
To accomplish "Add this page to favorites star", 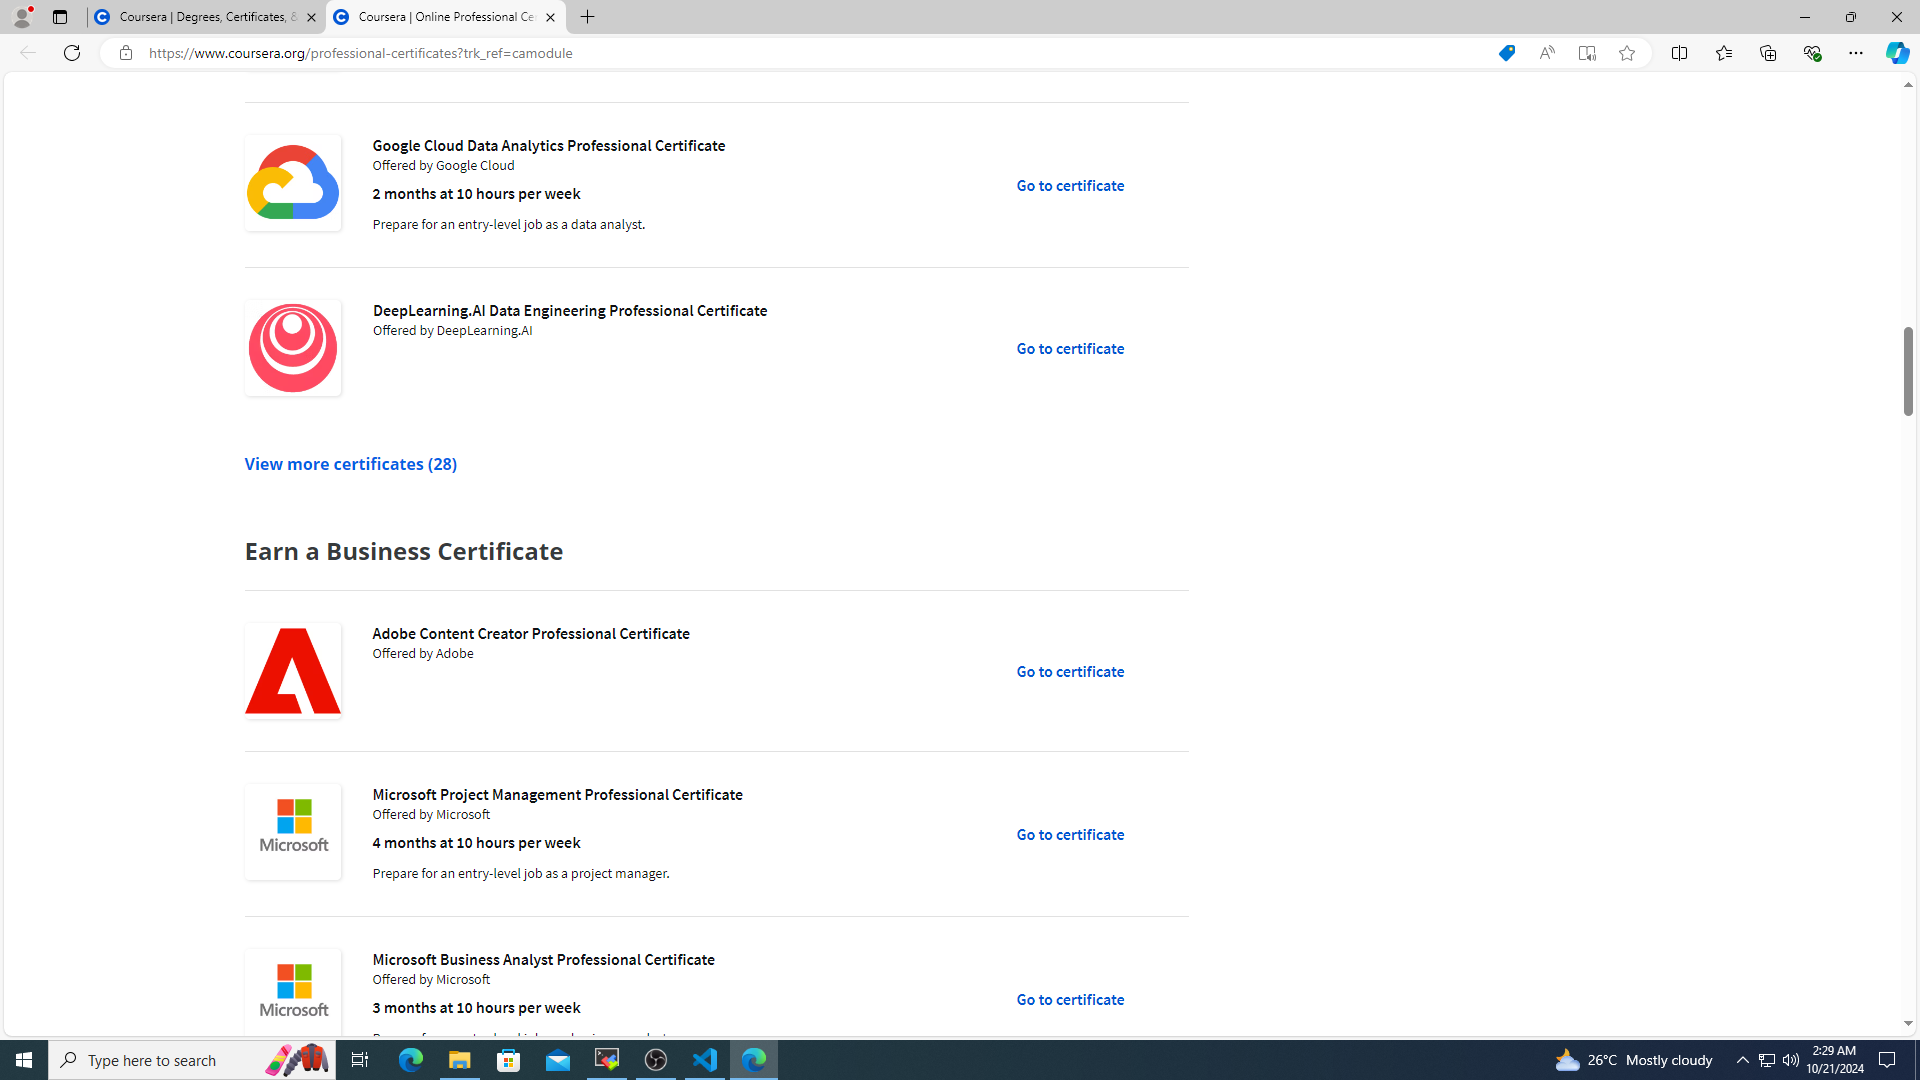I will pyautogui.click(x=1626, y=53).
